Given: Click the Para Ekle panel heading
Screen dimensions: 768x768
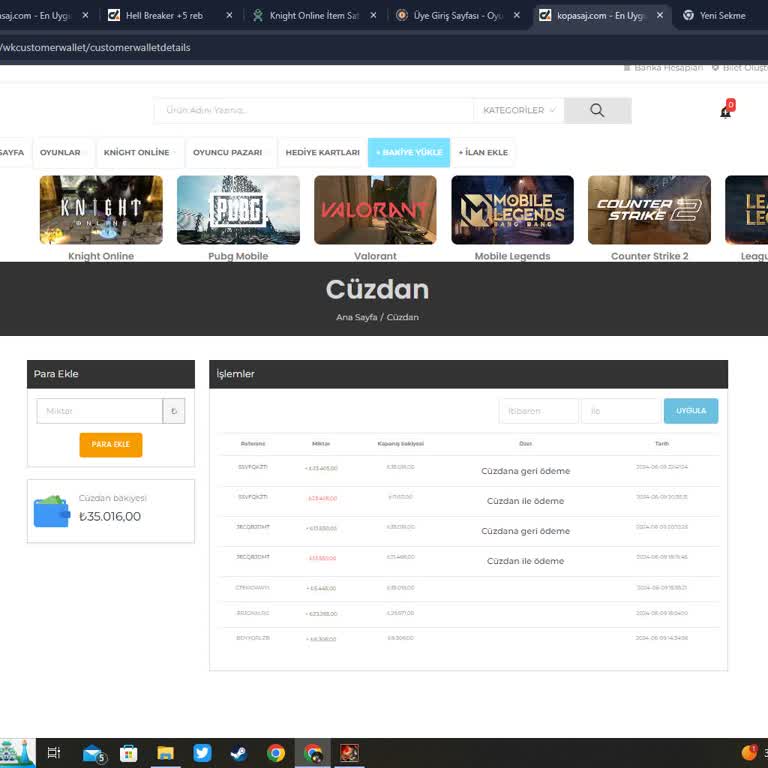Looking at the screenshot, I should click(x=56, y=374).
